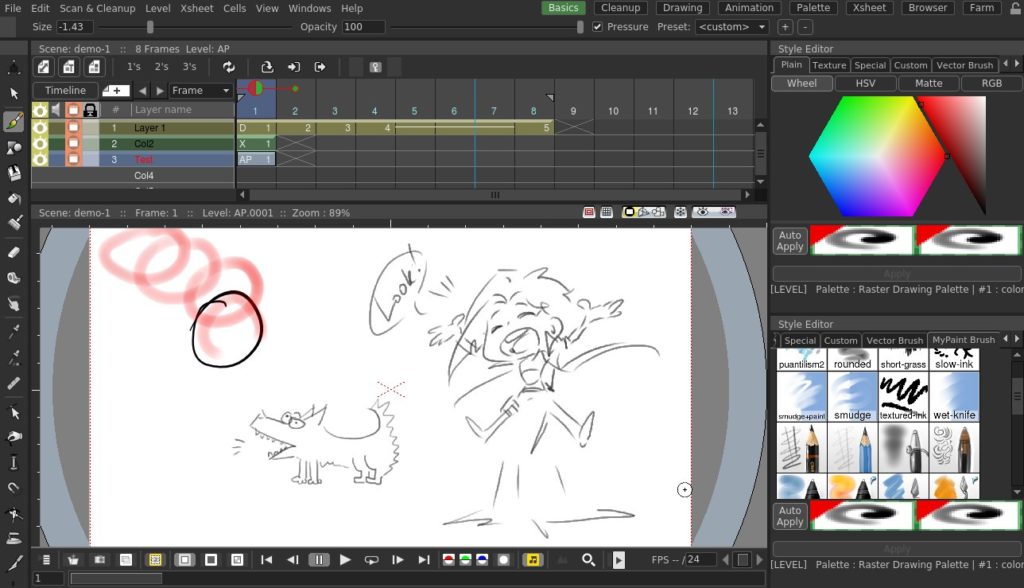This screenshot has width=1024, height=588.
Task: Click the Apply button in Style Editor
Action: pyautogui.click(x=896, y=273)
